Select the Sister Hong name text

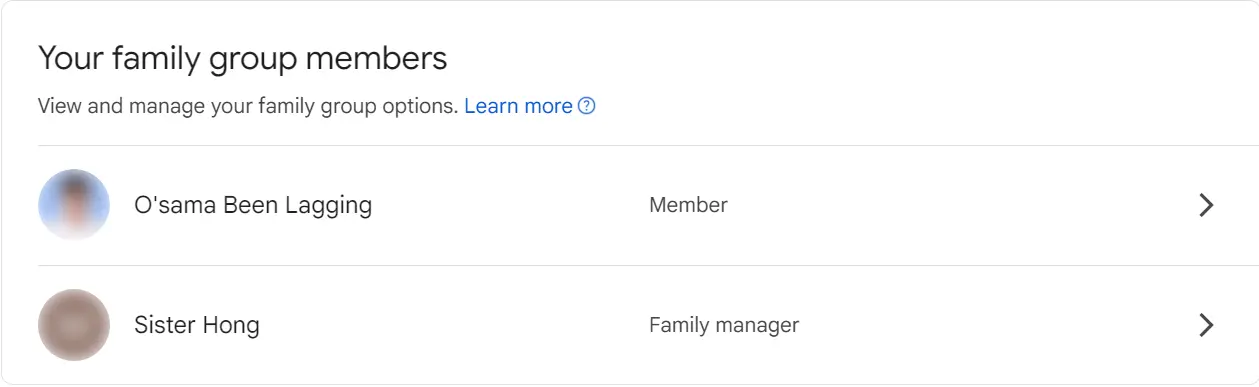pyautogui.click(x=197, y=325)
